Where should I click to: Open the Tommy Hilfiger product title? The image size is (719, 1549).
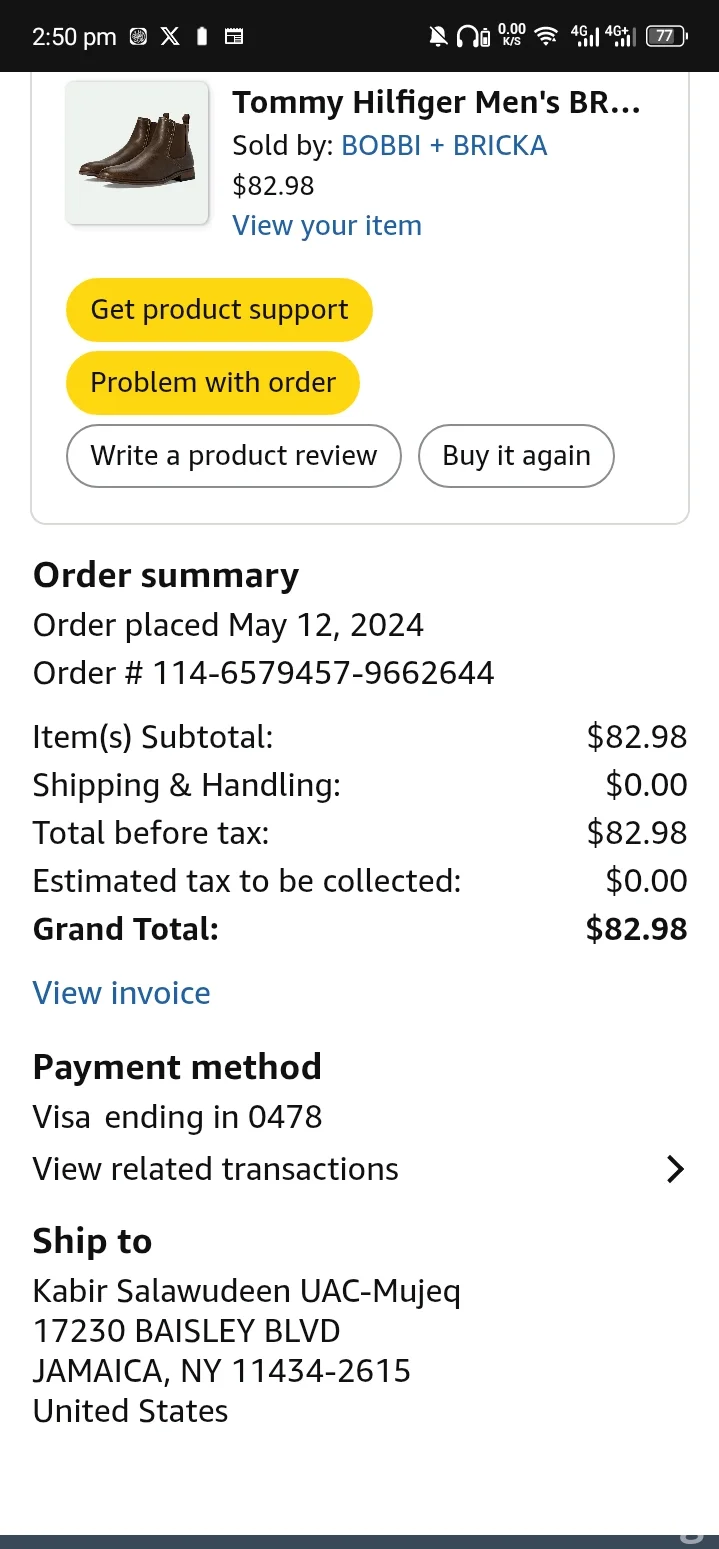[x=436, y=102]
